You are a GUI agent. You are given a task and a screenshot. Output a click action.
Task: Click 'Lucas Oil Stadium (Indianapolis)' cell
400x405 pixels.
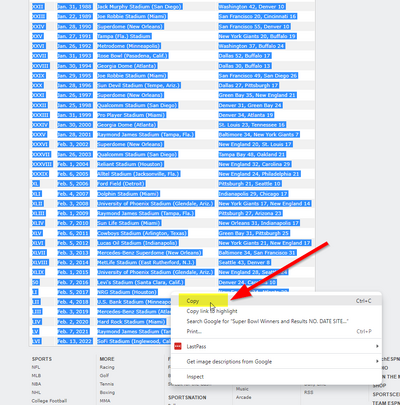pos(138,243)
